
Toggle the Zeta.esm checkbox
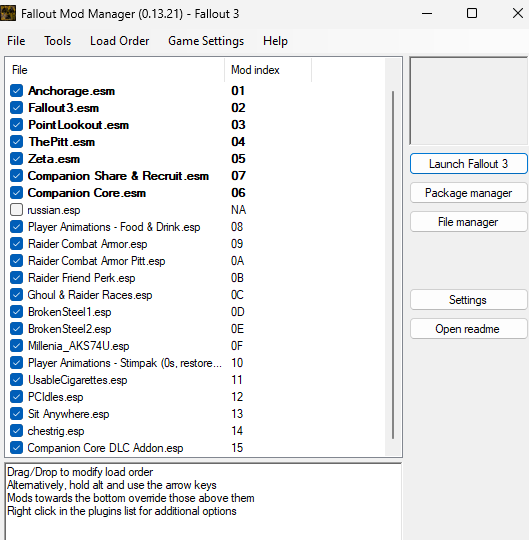17,159
